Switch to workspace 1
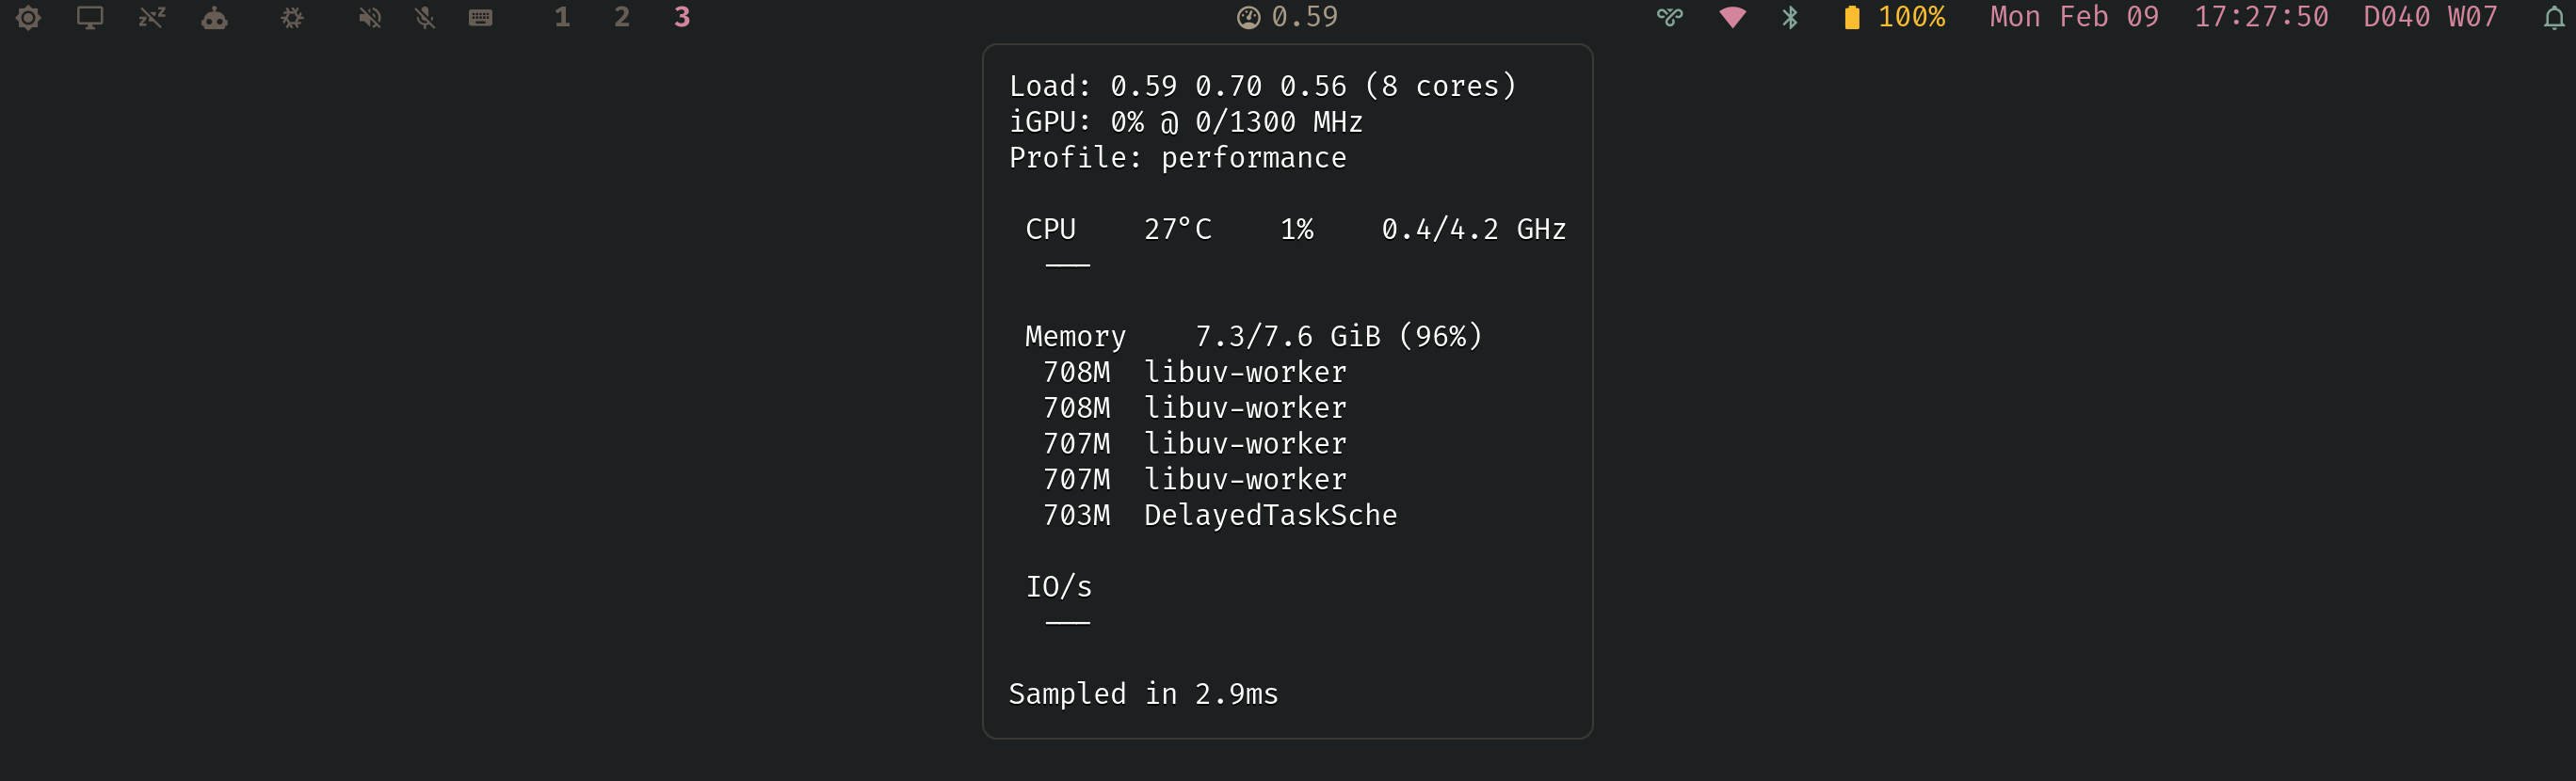This screenshot has width=2576, height=781. 562,18
